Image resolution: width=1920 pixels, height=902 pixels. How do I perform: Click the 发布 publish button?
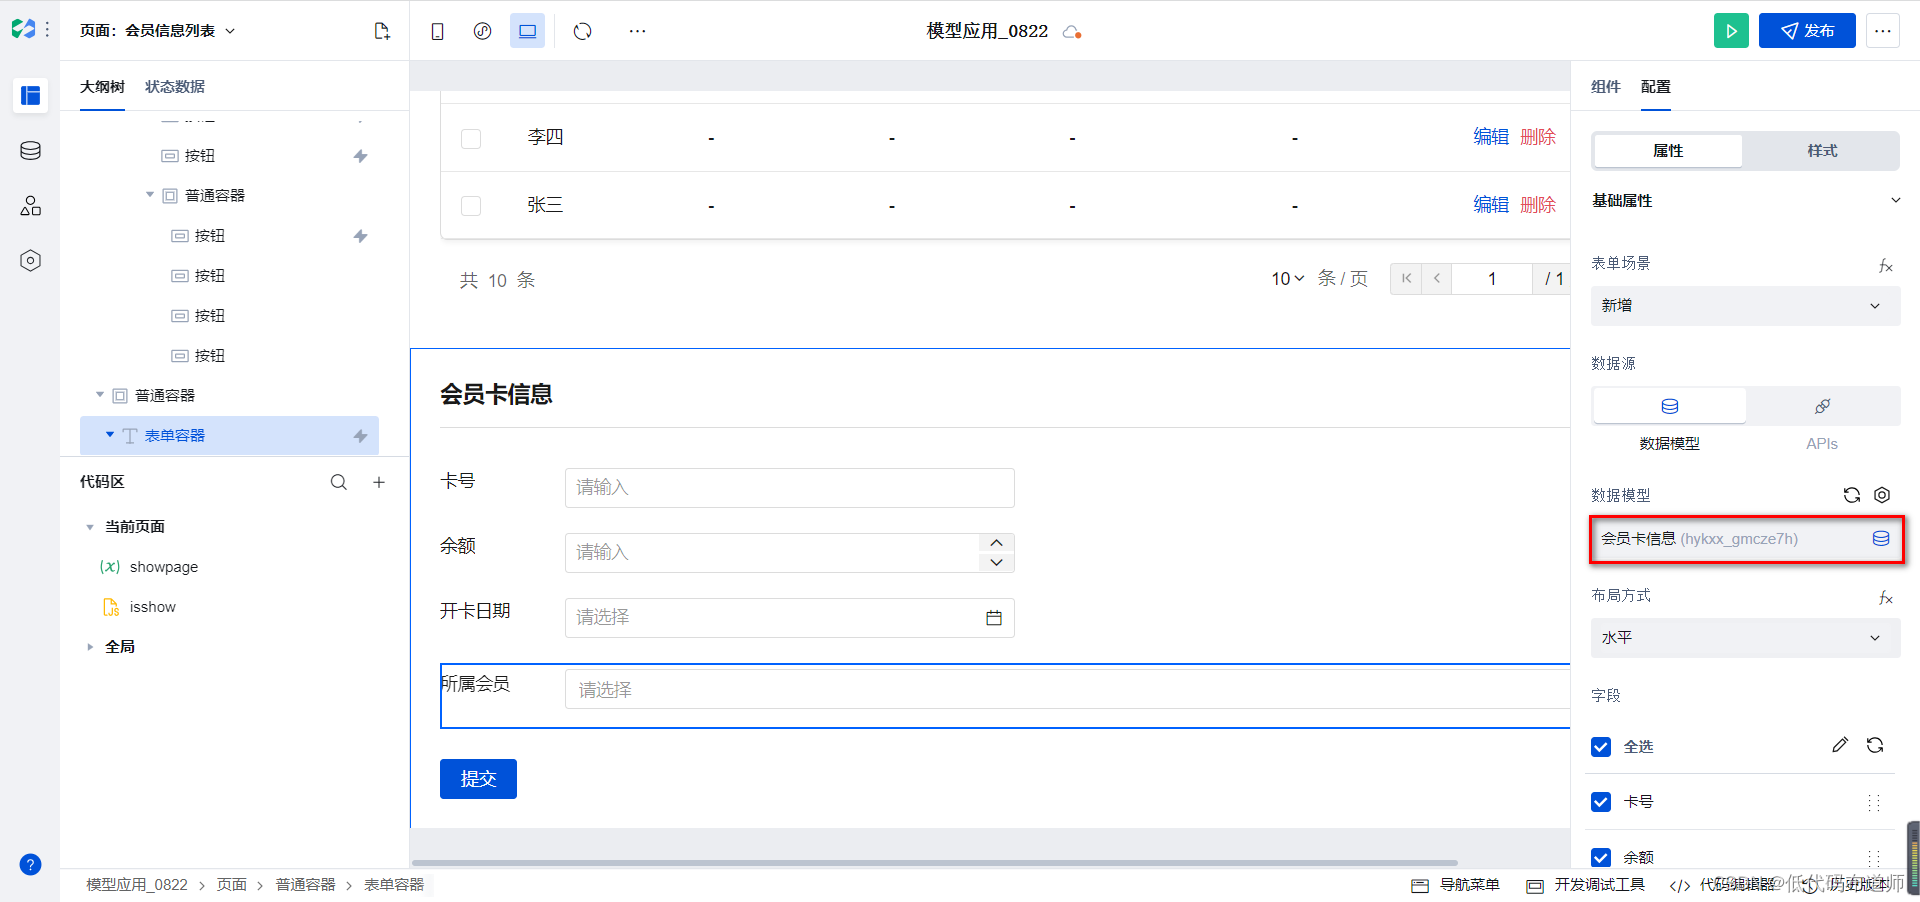(x=1807, y=31)
